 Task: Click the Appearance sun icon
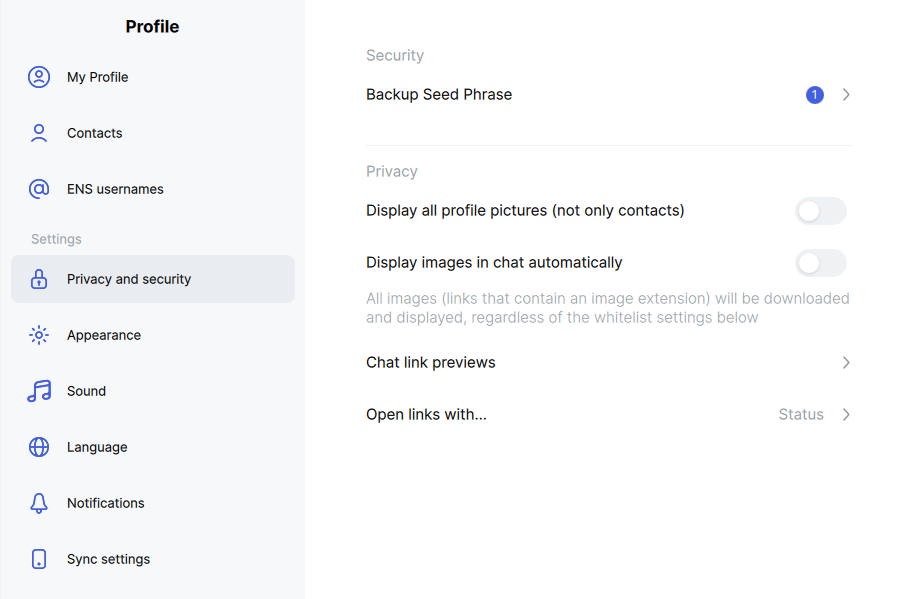[39, 335]
